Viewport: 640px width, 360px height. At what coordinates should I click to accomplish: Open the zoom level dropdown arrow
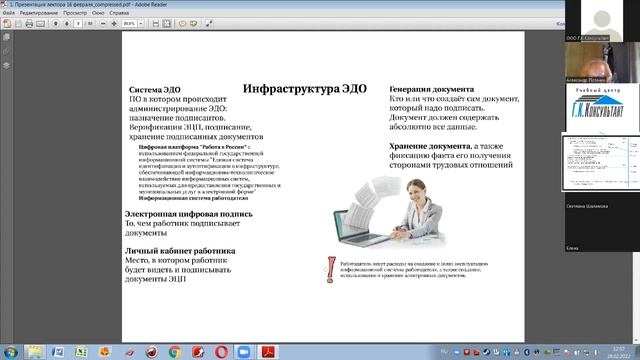pos(141,24)
